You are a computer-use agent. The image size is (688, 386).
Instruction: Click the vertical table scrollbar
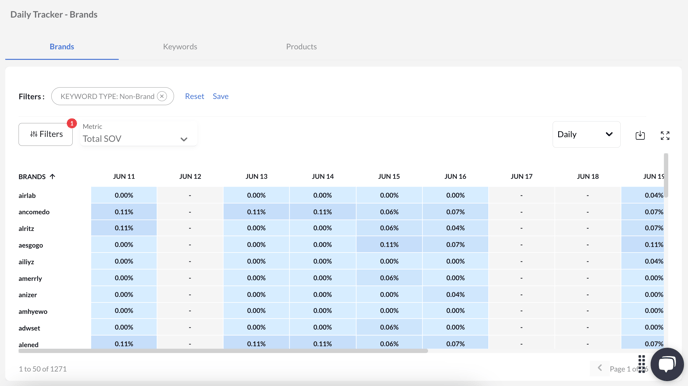(x=666, y=175)
